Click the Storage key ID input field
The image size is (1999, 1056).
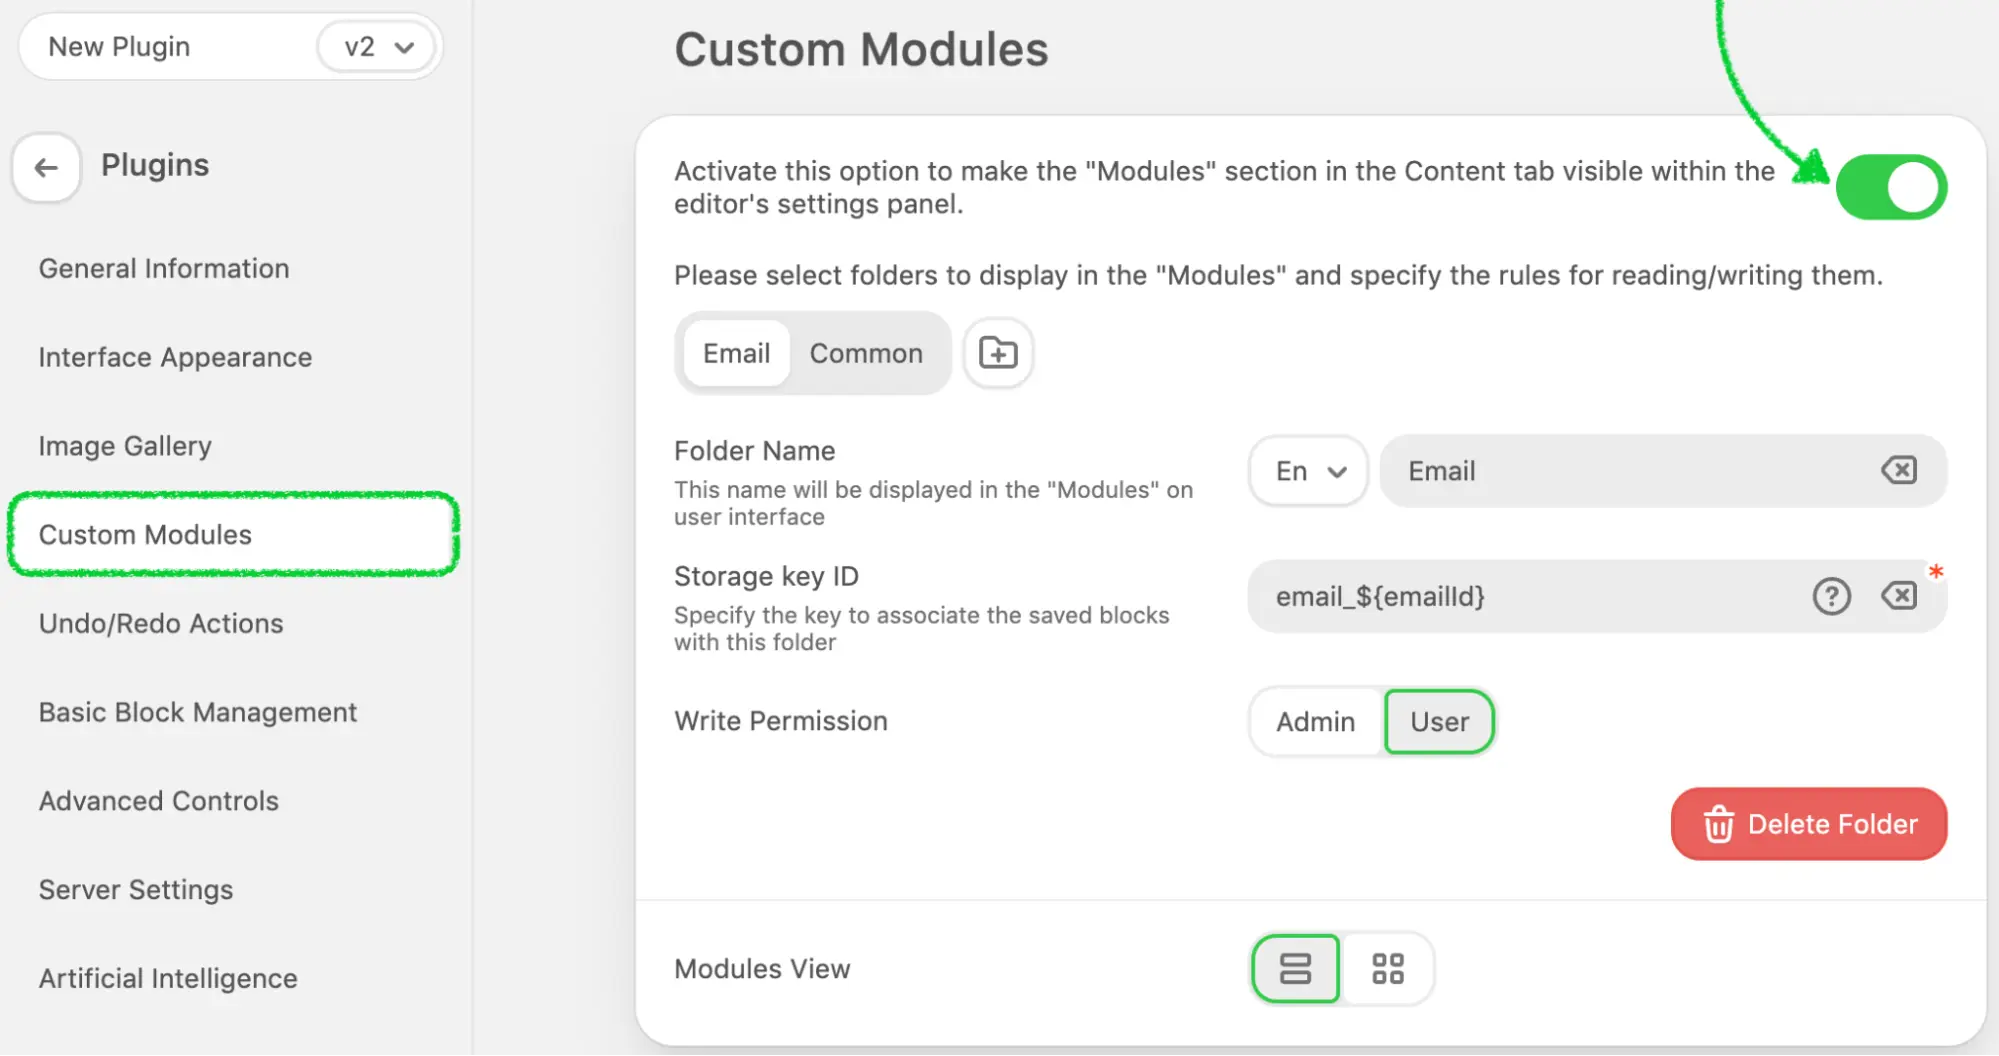tap(1520, 597)
